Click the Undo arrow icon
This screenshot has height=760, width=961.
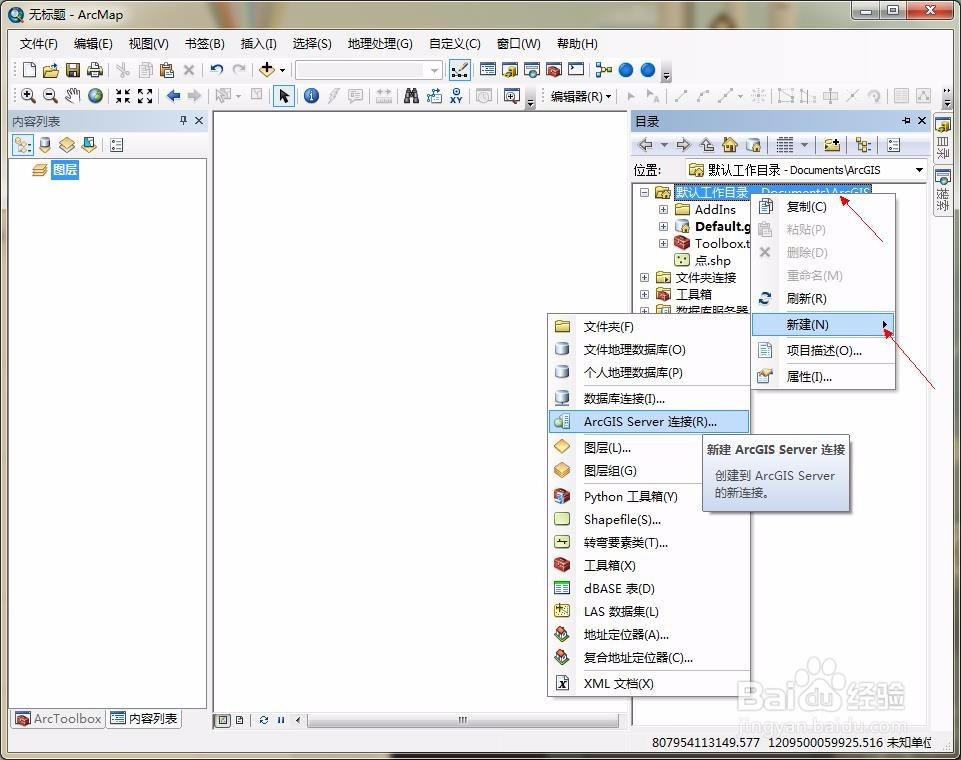point(216,70)
